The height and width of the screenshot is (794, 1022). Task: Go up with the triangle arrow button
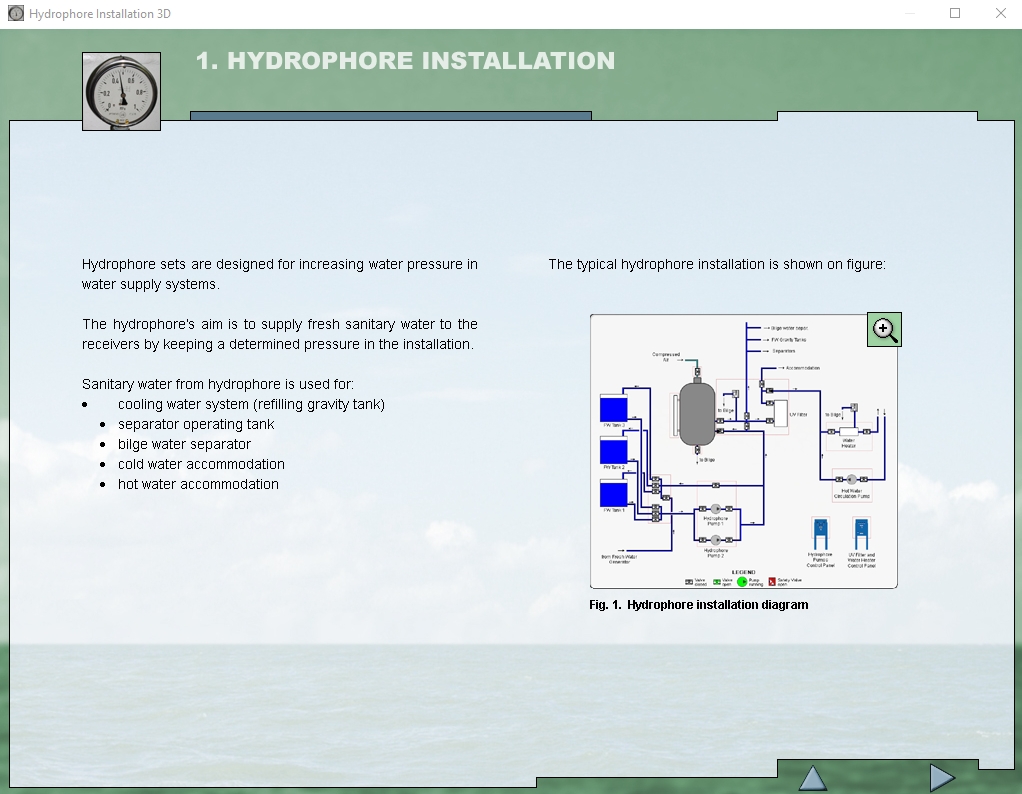tap(813, 778)
